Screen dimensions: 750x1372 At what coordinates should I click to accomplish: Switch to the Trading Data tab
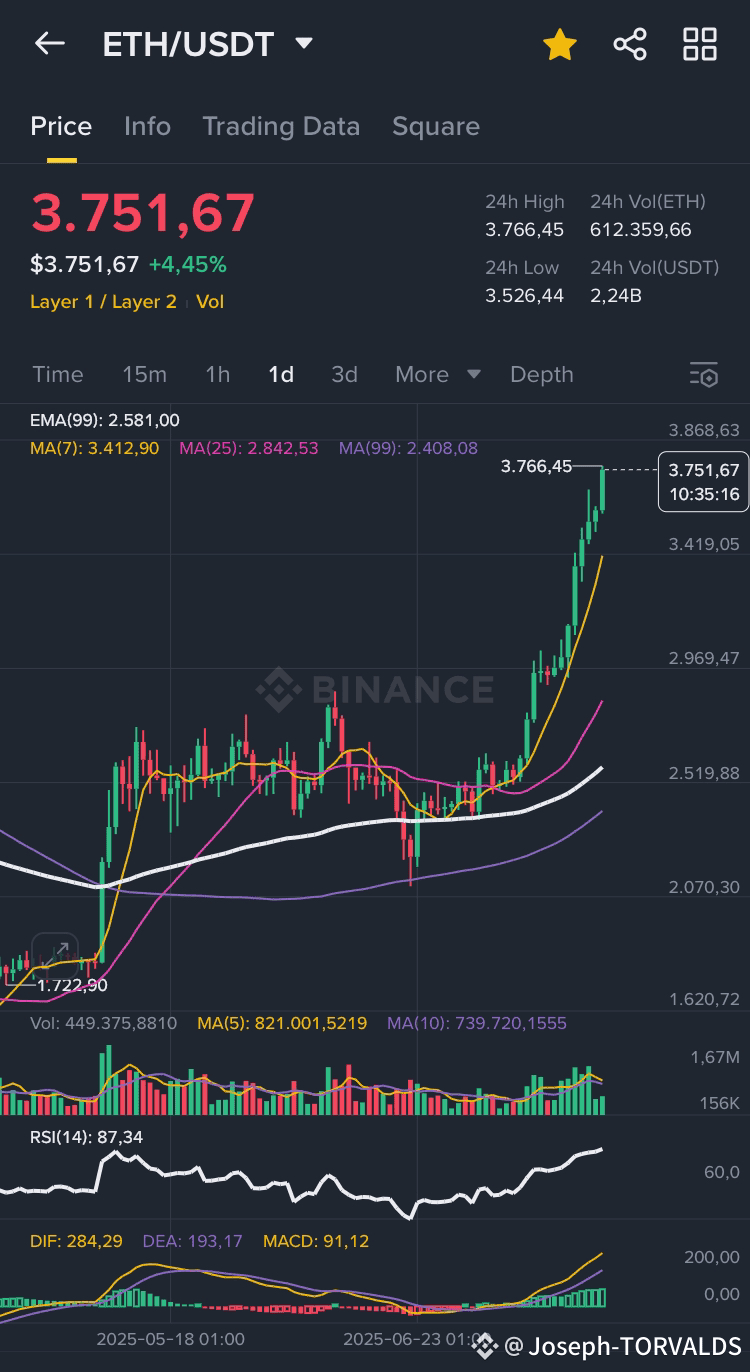(281, 126)
